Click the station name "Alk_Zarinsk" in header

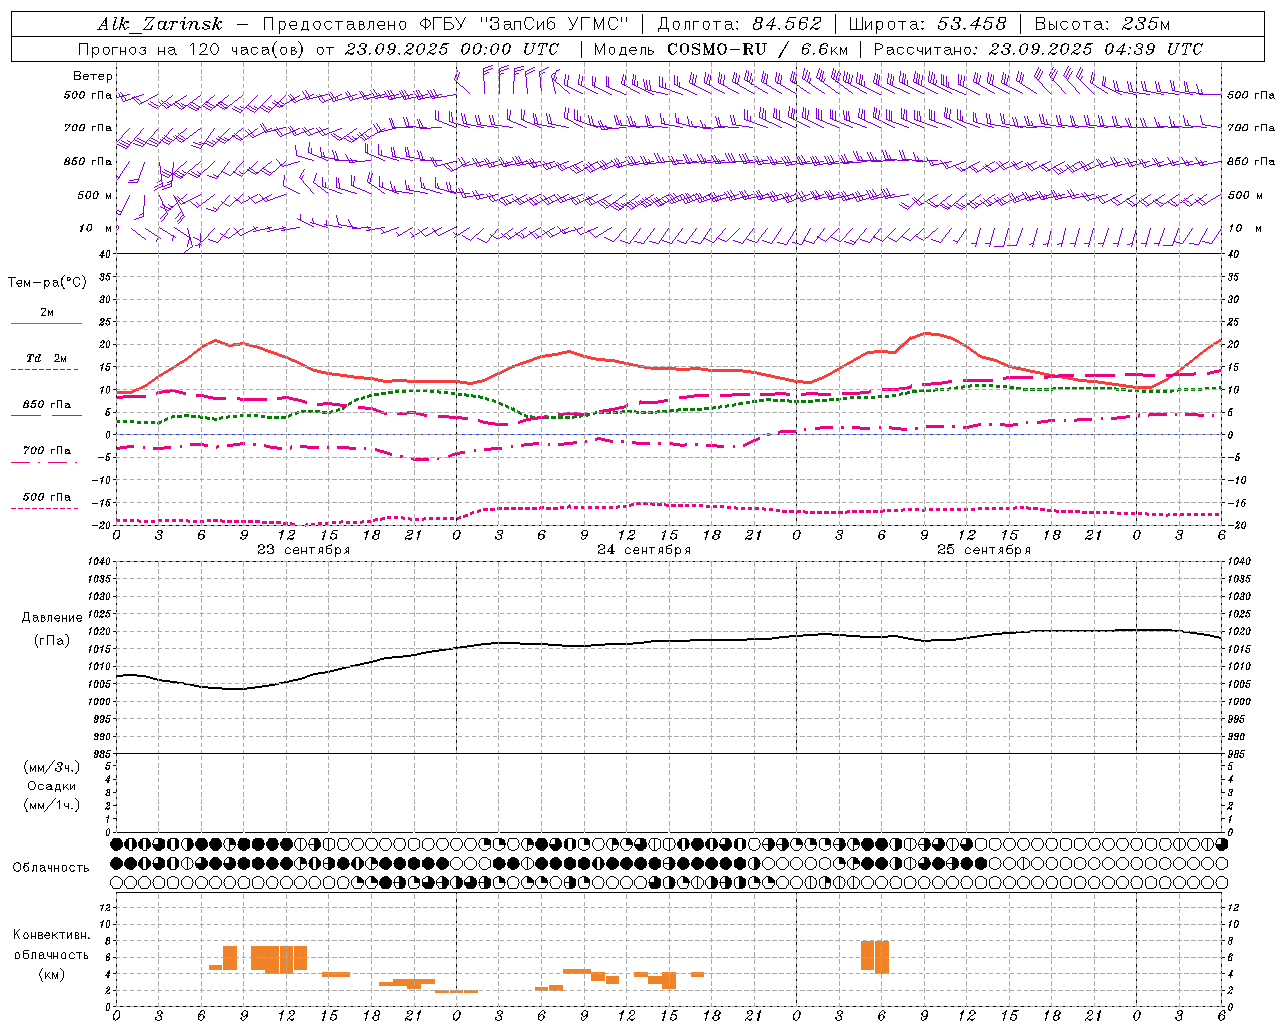(160, 24)
